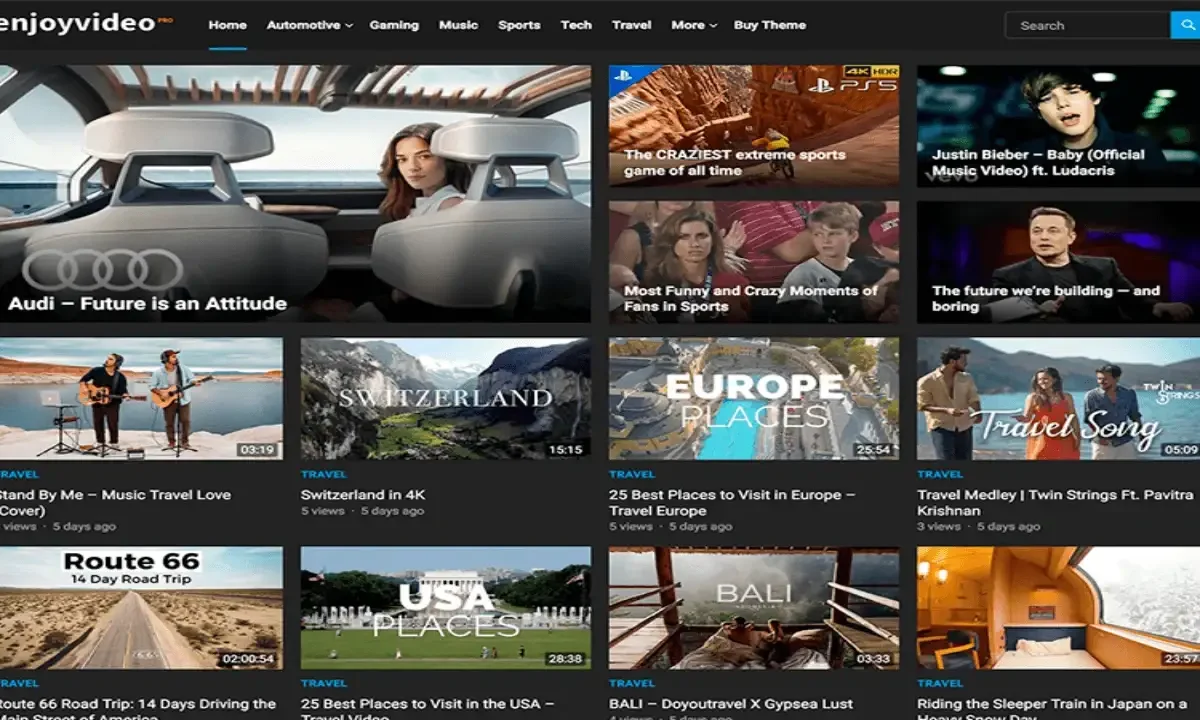Viewport: 1200px width, 720px height.
Task: Open the CRAZIEST extreme sports game thumbnail
Action: 754,126
